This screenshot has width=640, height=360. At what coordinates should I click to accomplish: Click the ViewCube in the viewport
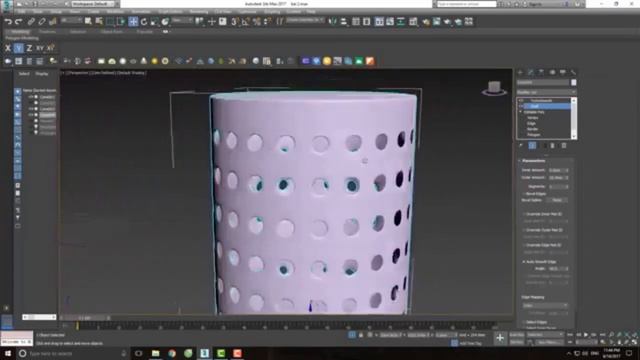(494, 88)
